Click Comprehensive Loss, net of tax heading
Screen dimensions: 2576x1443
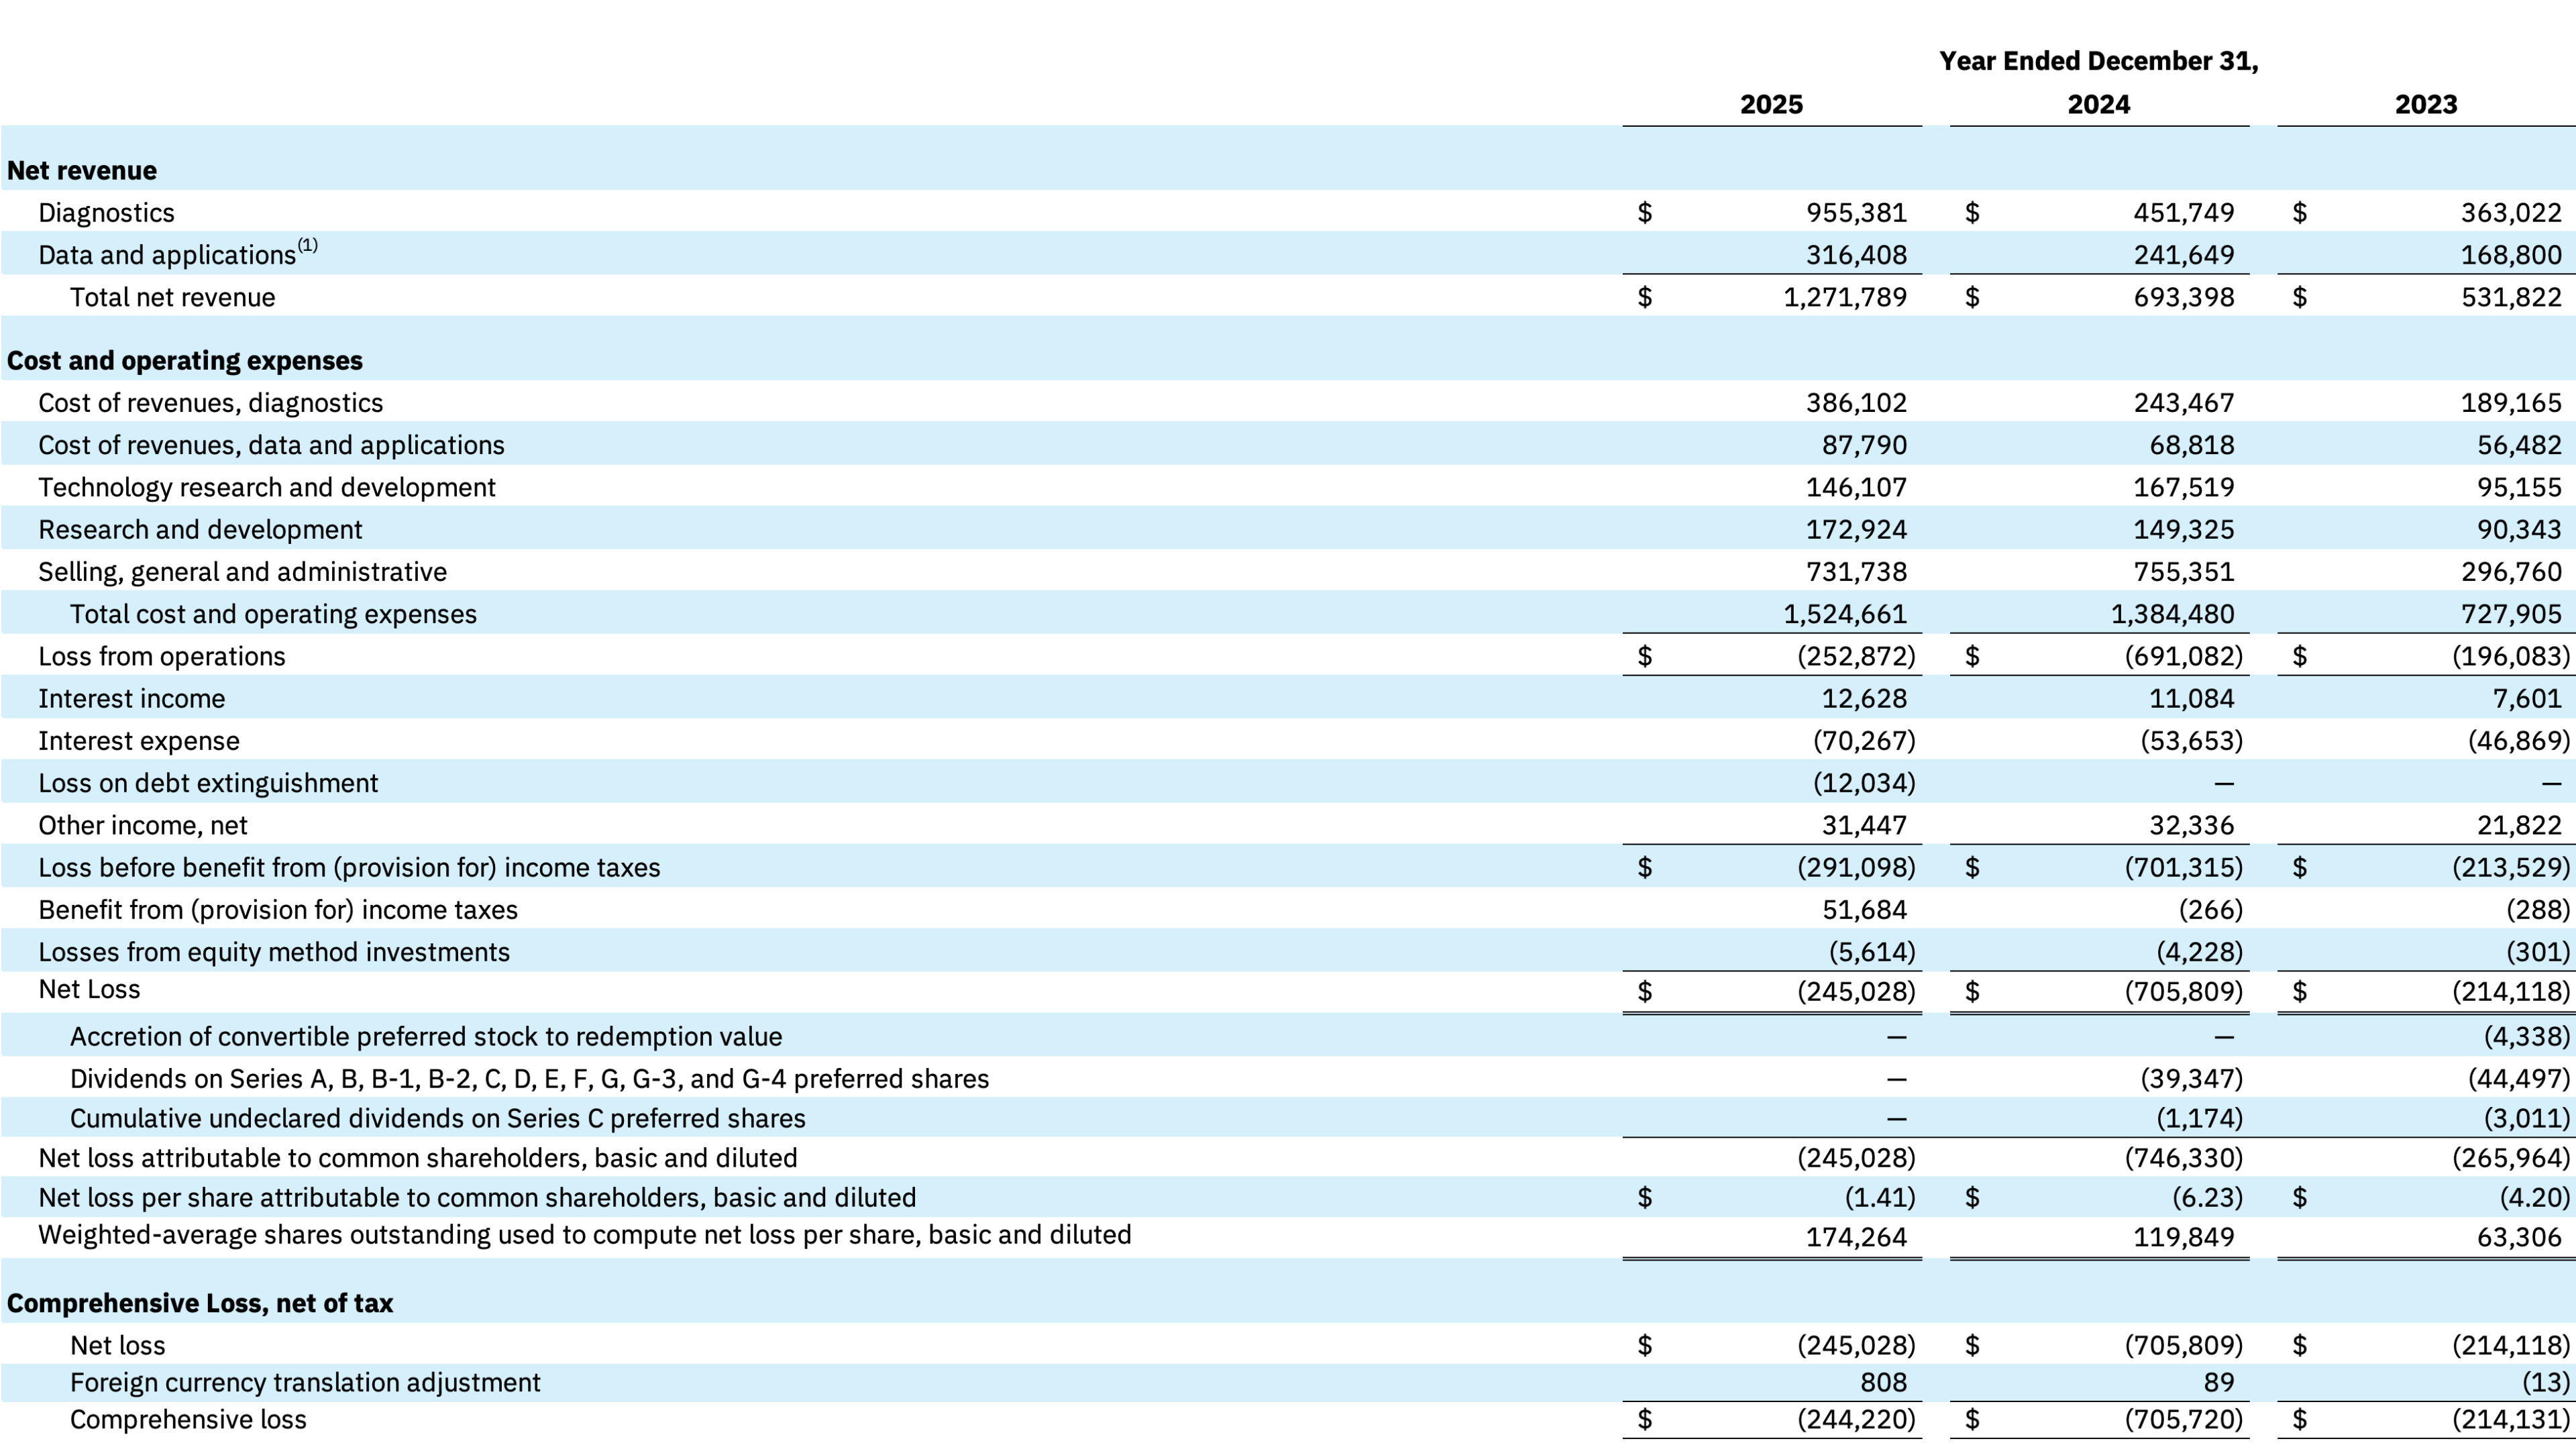pos(200,1304)
